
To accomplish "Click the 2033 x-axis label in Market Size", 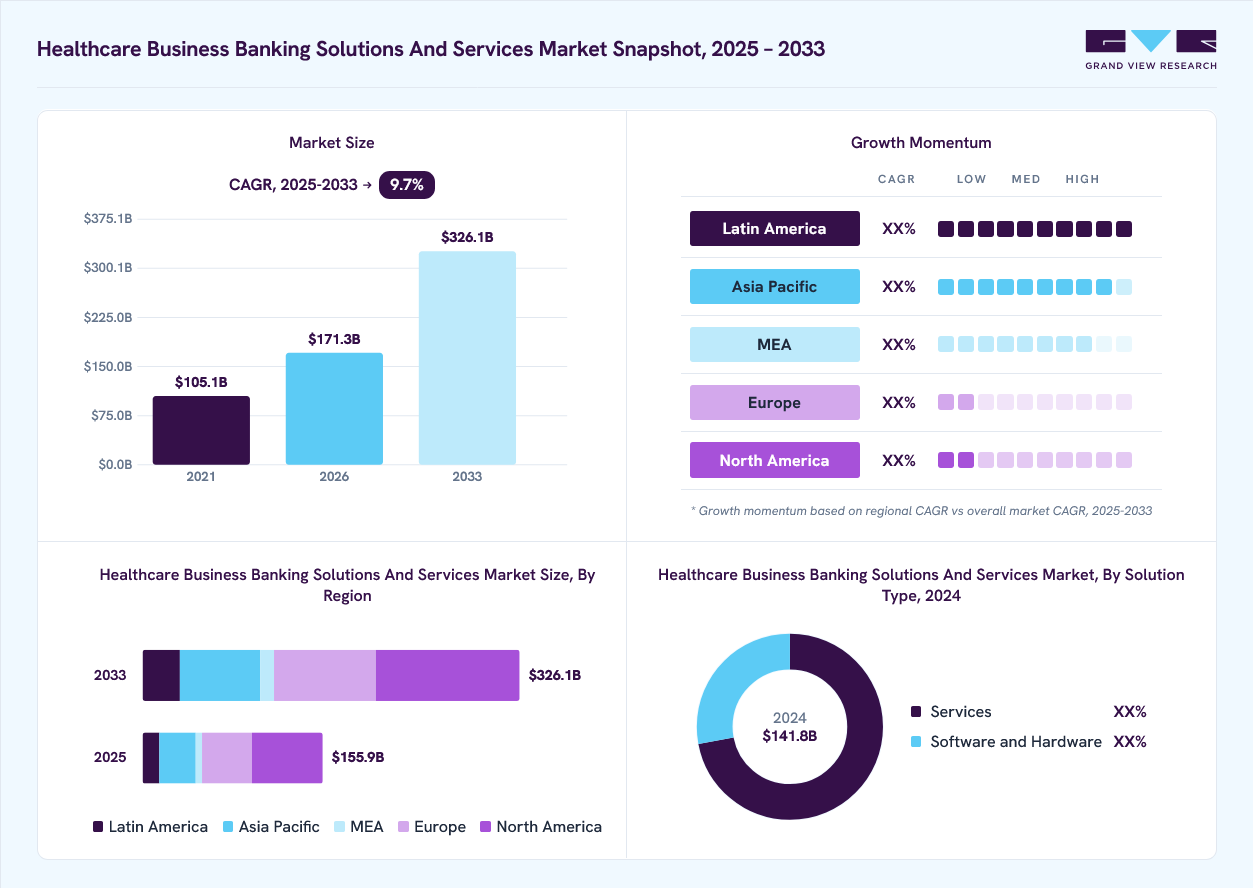I will pyautogui.click(x=467, y=477).
